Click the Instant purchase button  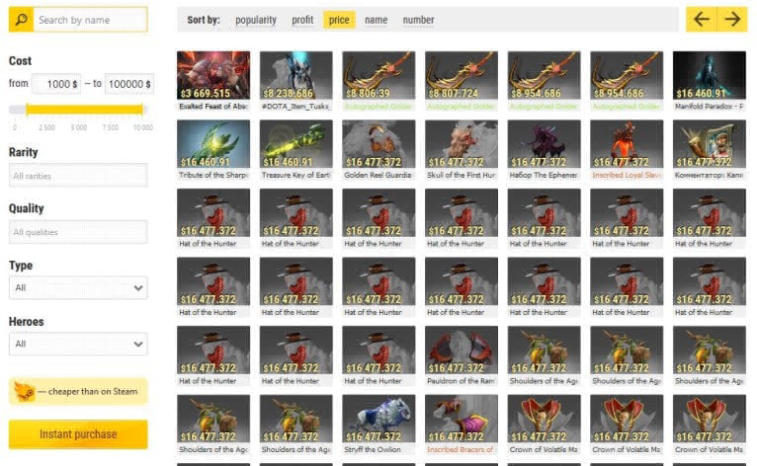coord(78,434)
